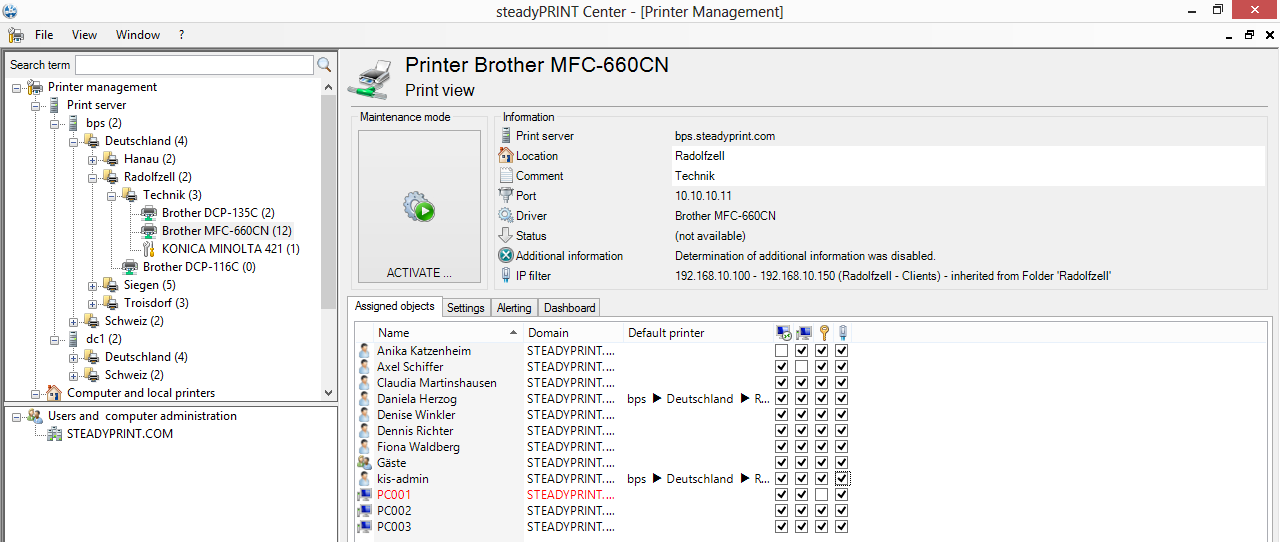
Task: Uncheck last checkbox for Claudia Martinshausen
Action: pos(842,383)
